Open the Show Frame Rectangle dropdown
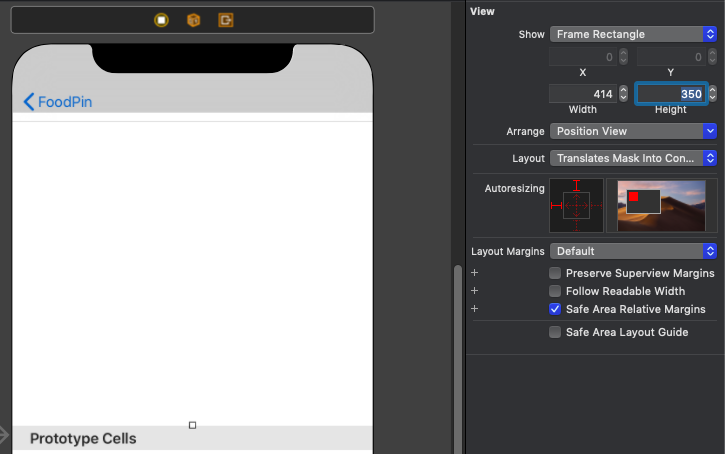 (x=633, y=34)
